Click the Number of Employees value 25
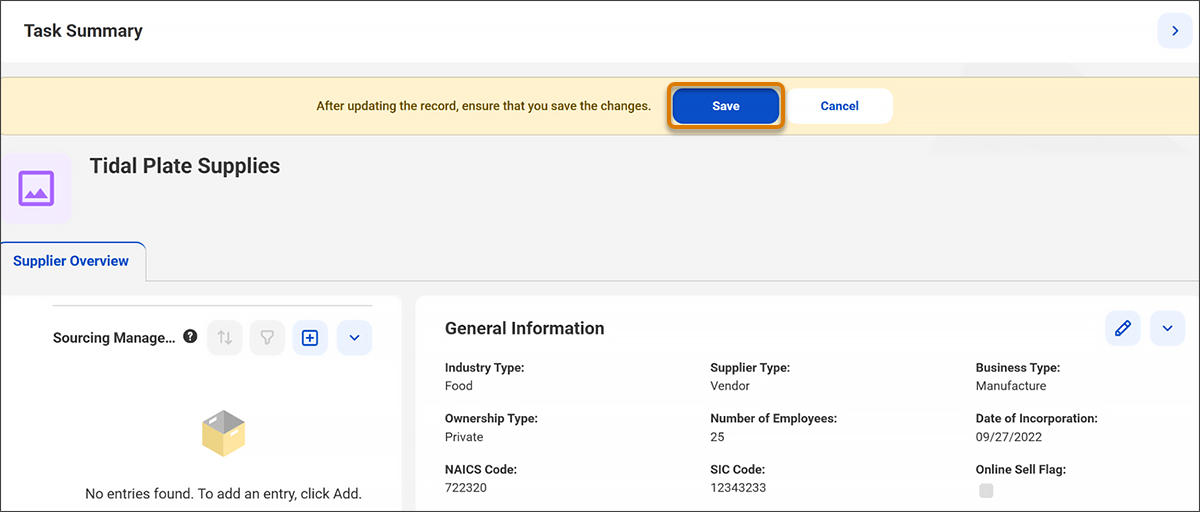Screen dimensions: 1200x512 click(x=717, y=437)
